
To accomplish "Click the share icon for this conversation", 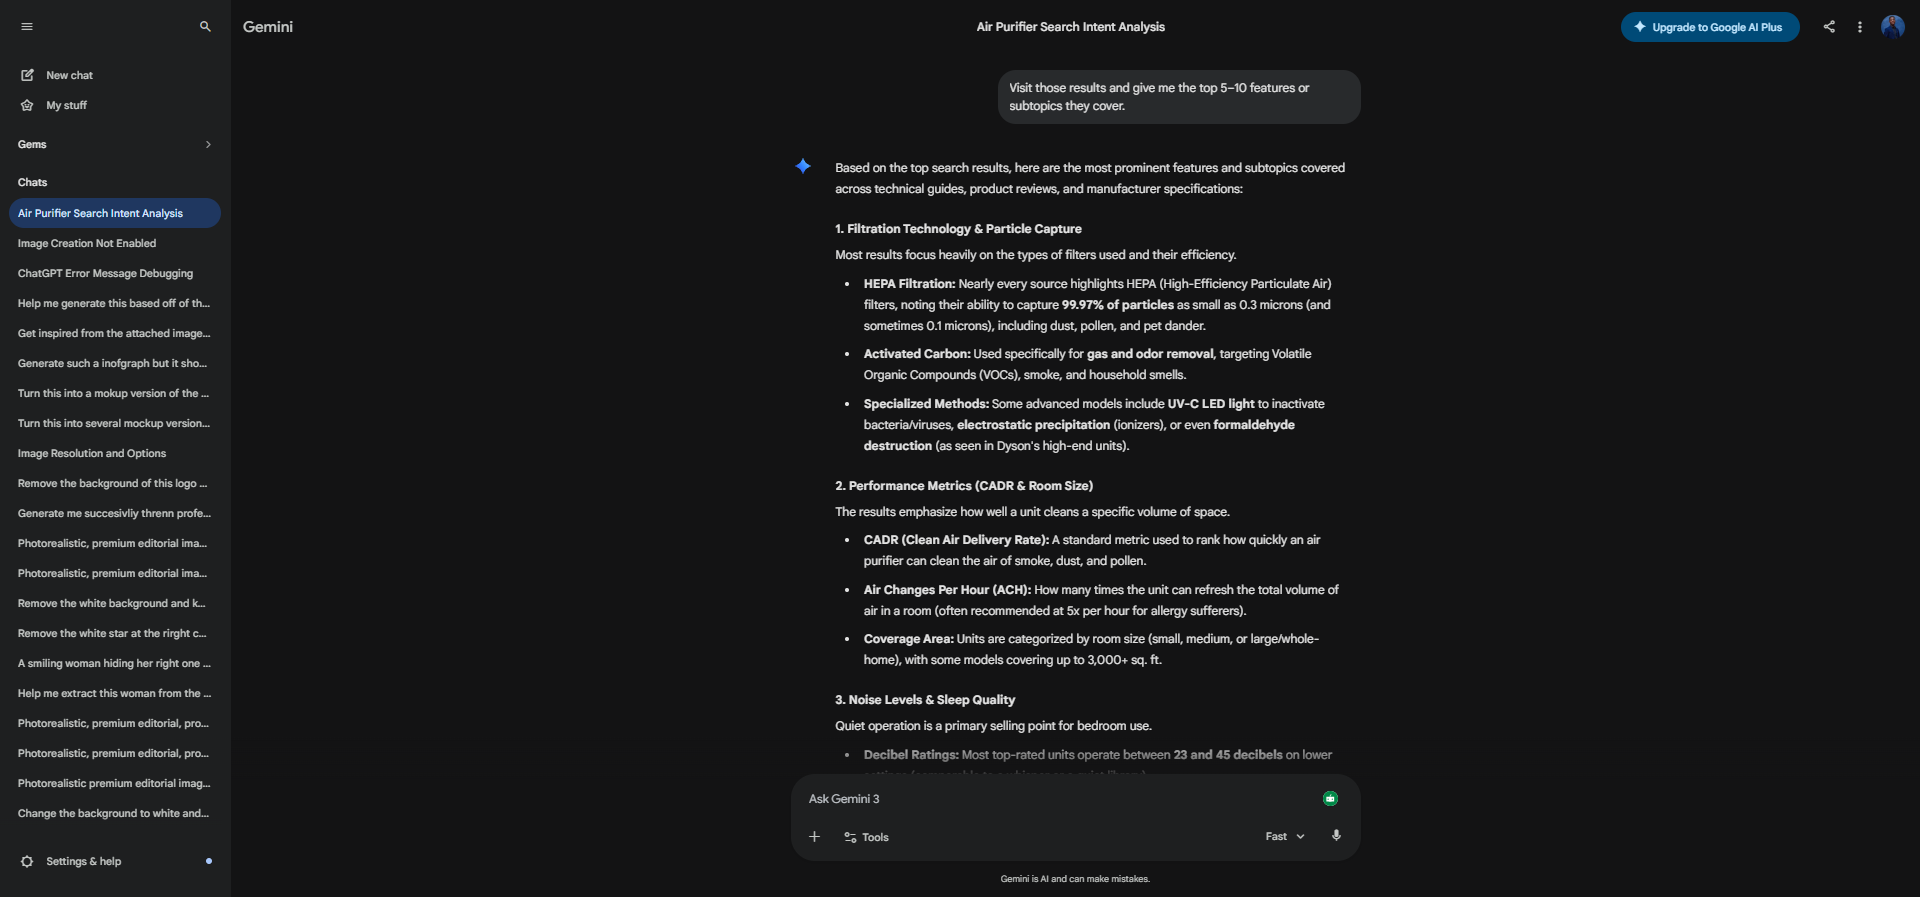I will tap(1829, 27).
